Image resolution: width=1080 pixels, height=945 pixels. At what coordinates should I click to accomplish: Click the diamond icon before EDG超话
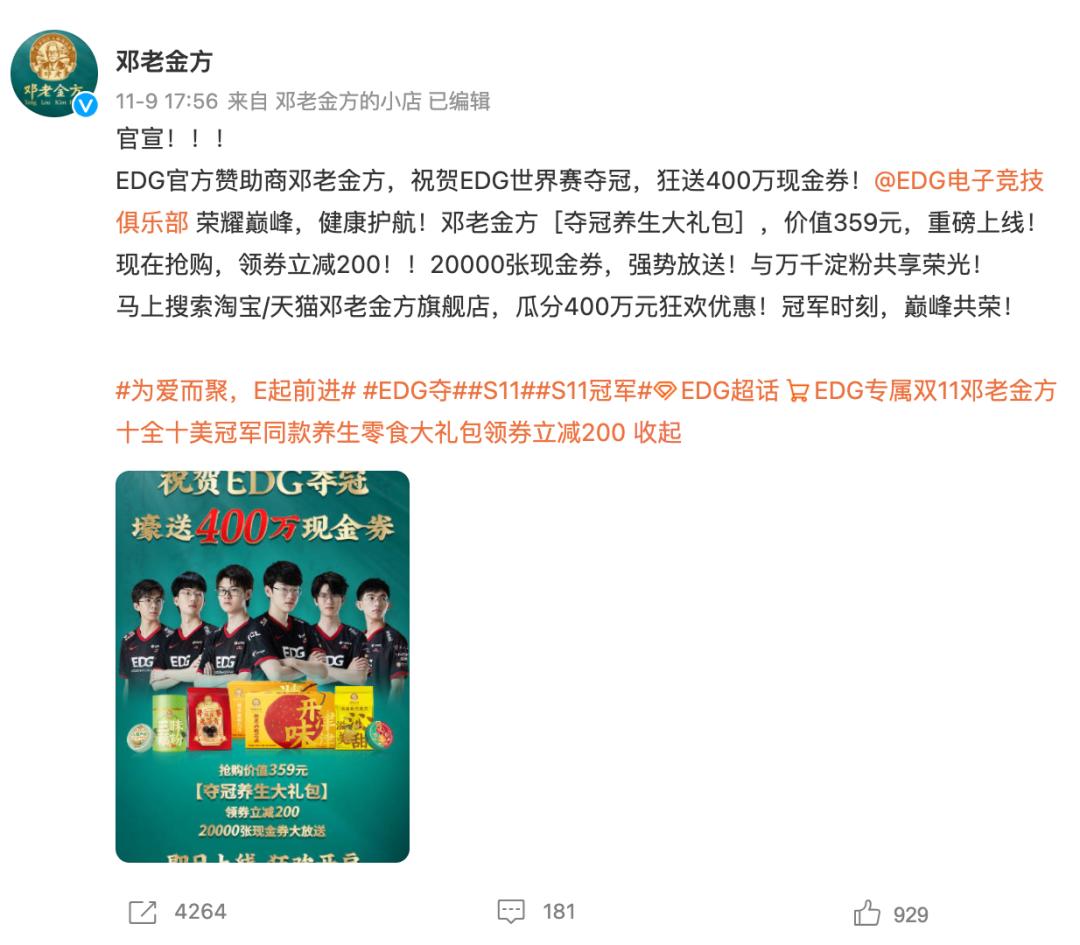[665, 391]
